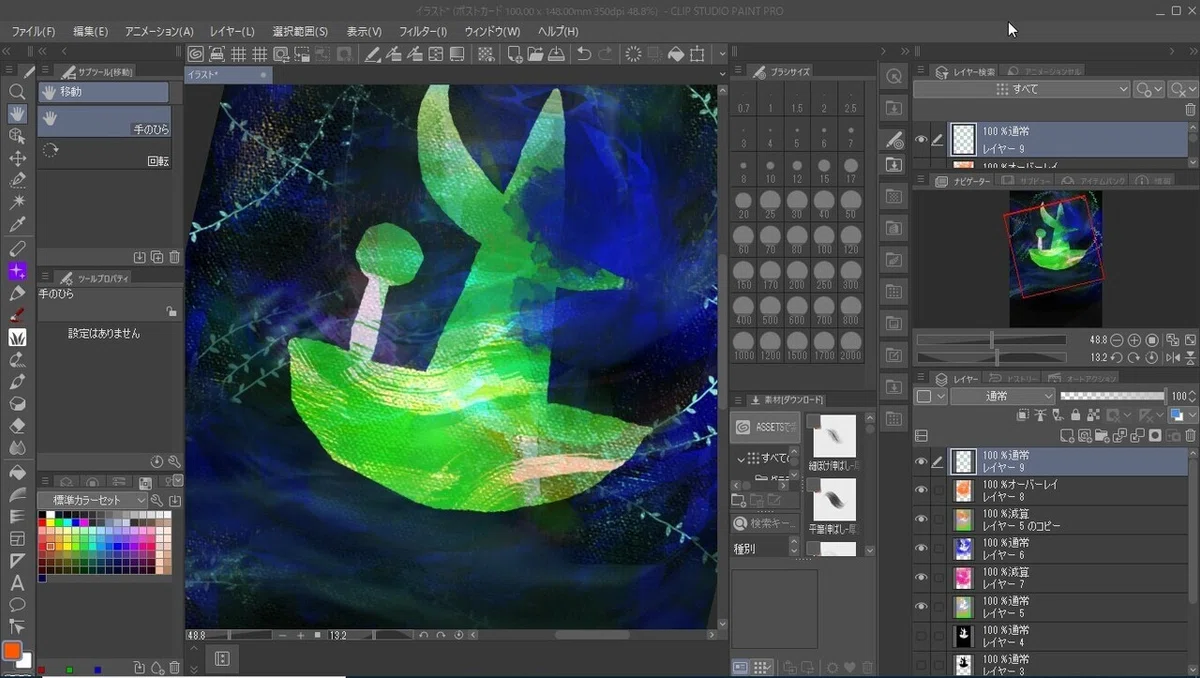
Task: Open the 通常 blend mode dropdown
Action: coord(1002,396)
